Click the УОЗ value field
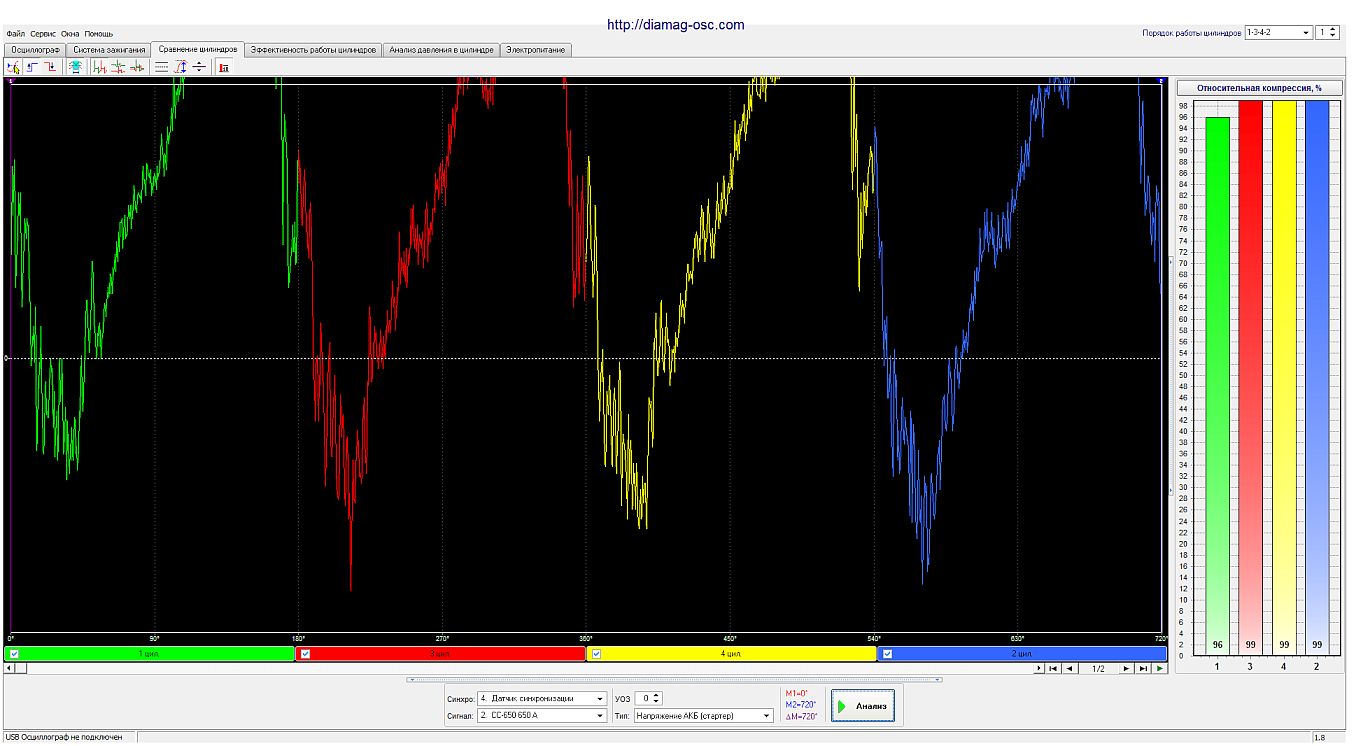The height and width of the screenshot is (746, 1355). point(644,698)
